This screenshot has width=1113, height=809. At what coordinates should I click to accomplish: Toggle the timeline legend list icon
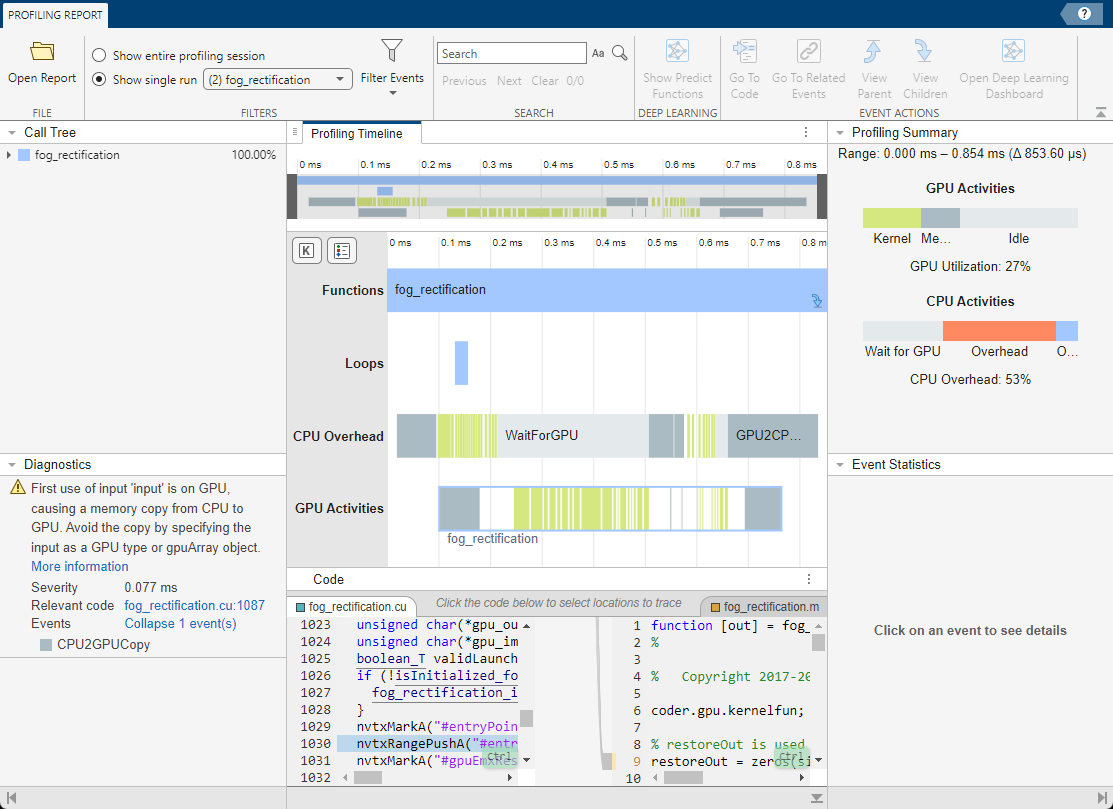tap(342, 250)
